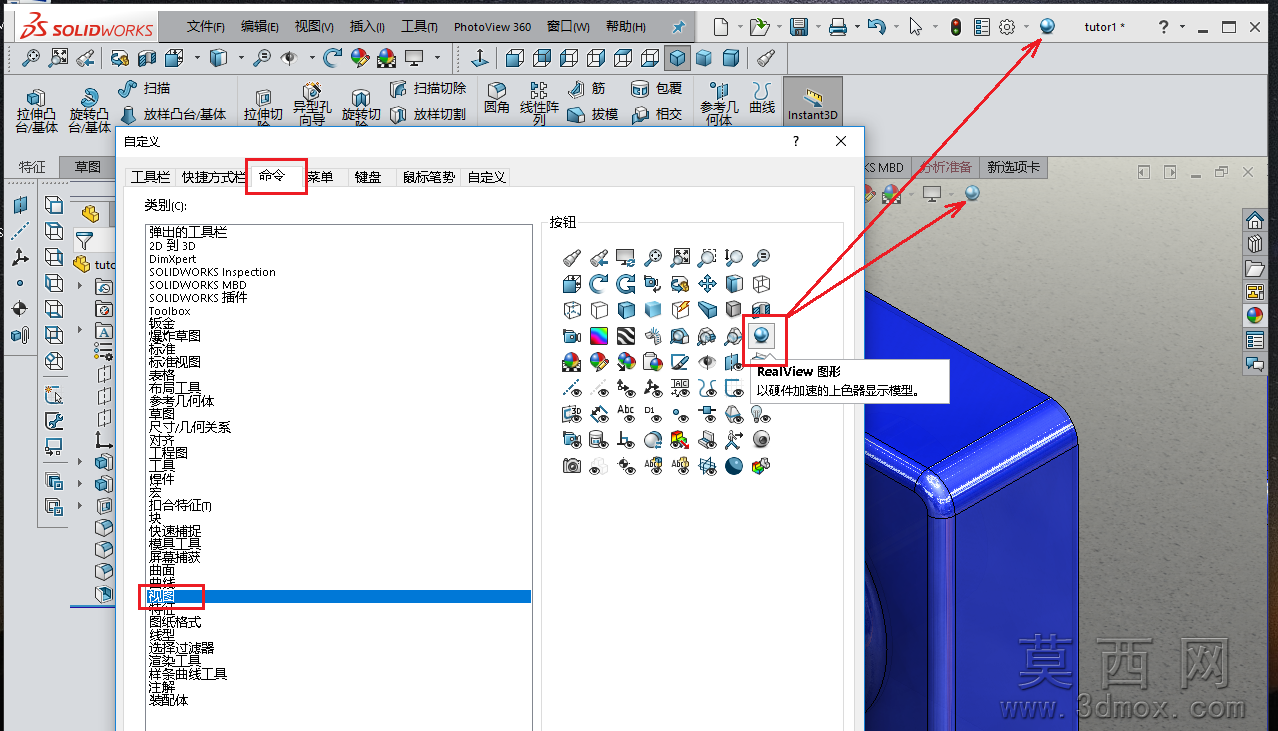This screenshot has width=1278, height=731.
Task: Click the Fillet tool (圆角)
Action: [497, 99]
